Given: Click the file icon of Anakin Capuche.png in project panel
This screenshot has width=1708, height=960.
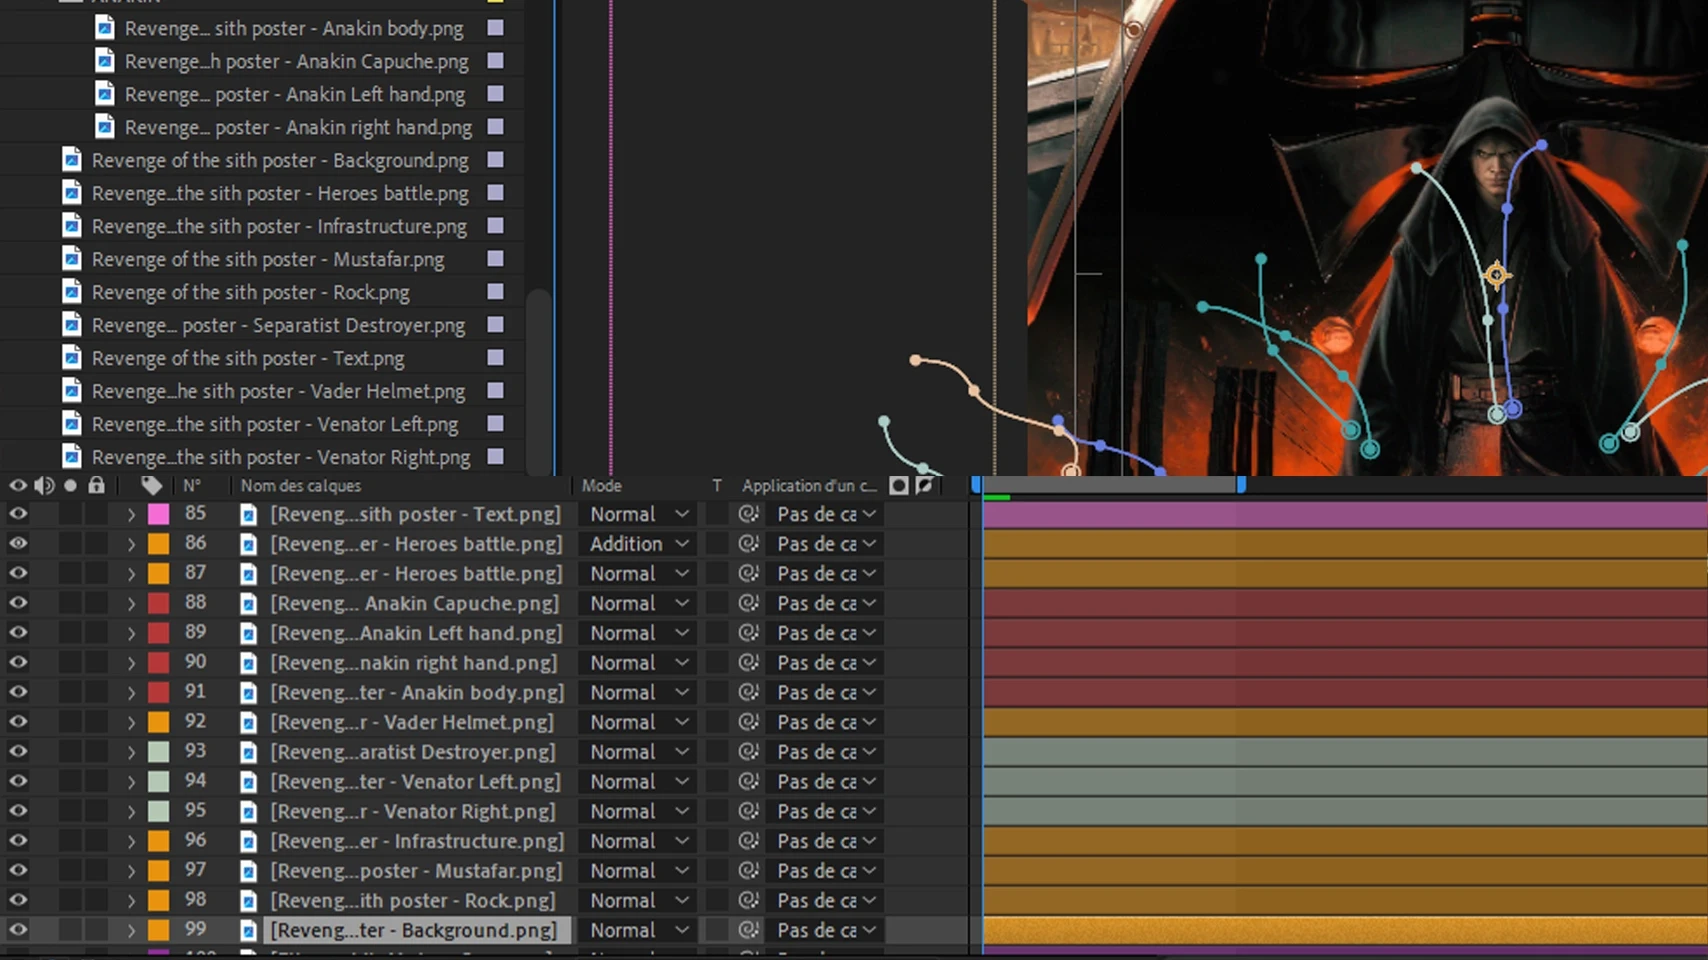Looking at the screenshot, I should tap(104, 61).
